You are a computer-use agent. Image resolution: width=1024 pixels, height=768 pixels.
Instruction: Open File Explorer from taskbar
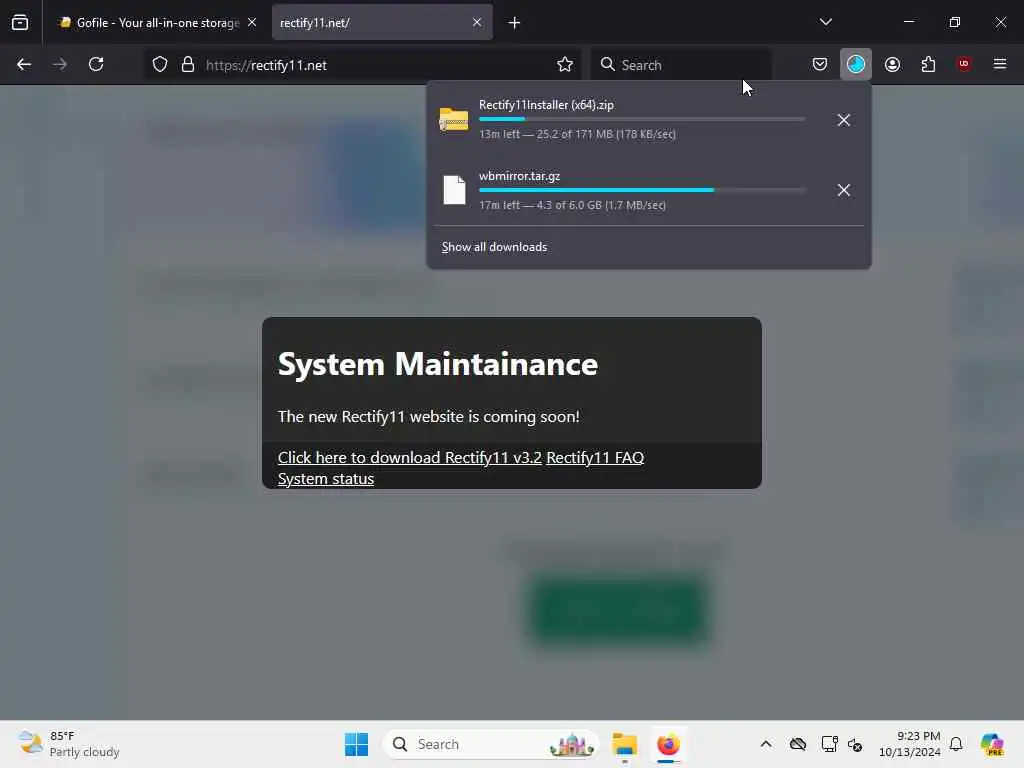click(625, 744)
